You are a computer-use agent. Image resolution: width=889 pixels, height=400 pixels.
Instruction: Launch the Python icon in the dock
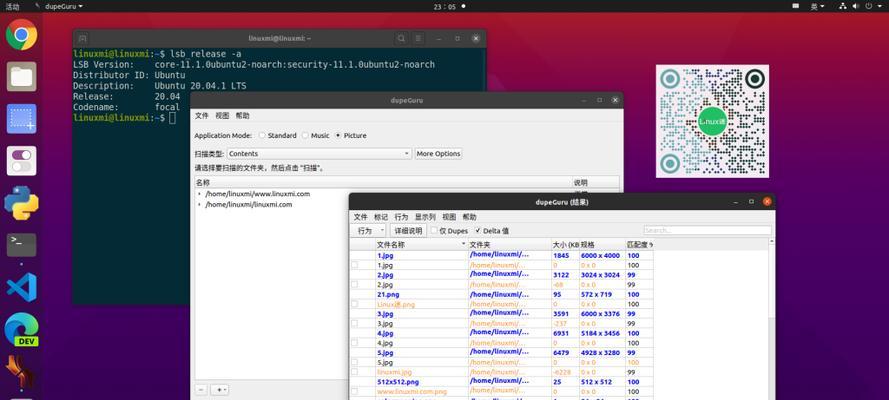pyautogui.click(x=22, y=203)
